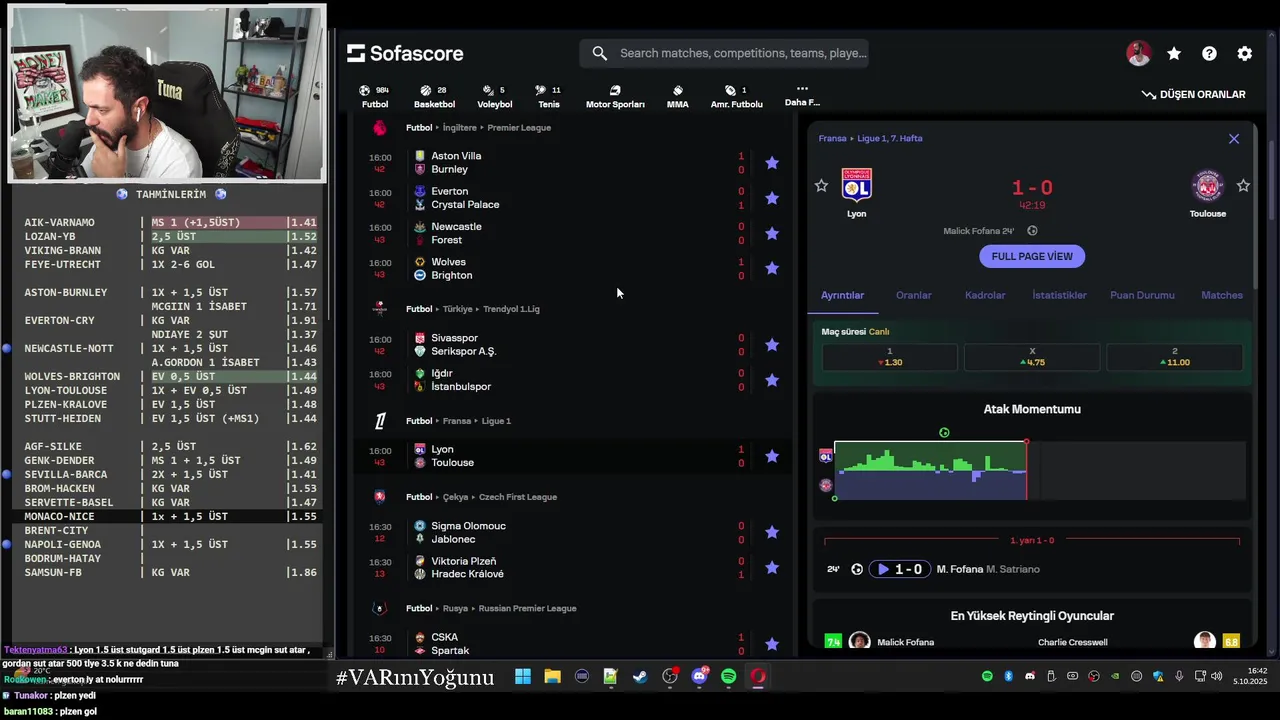Toggle favorite star for Wolves–Brighton
1280x720 pixels.
772,268
